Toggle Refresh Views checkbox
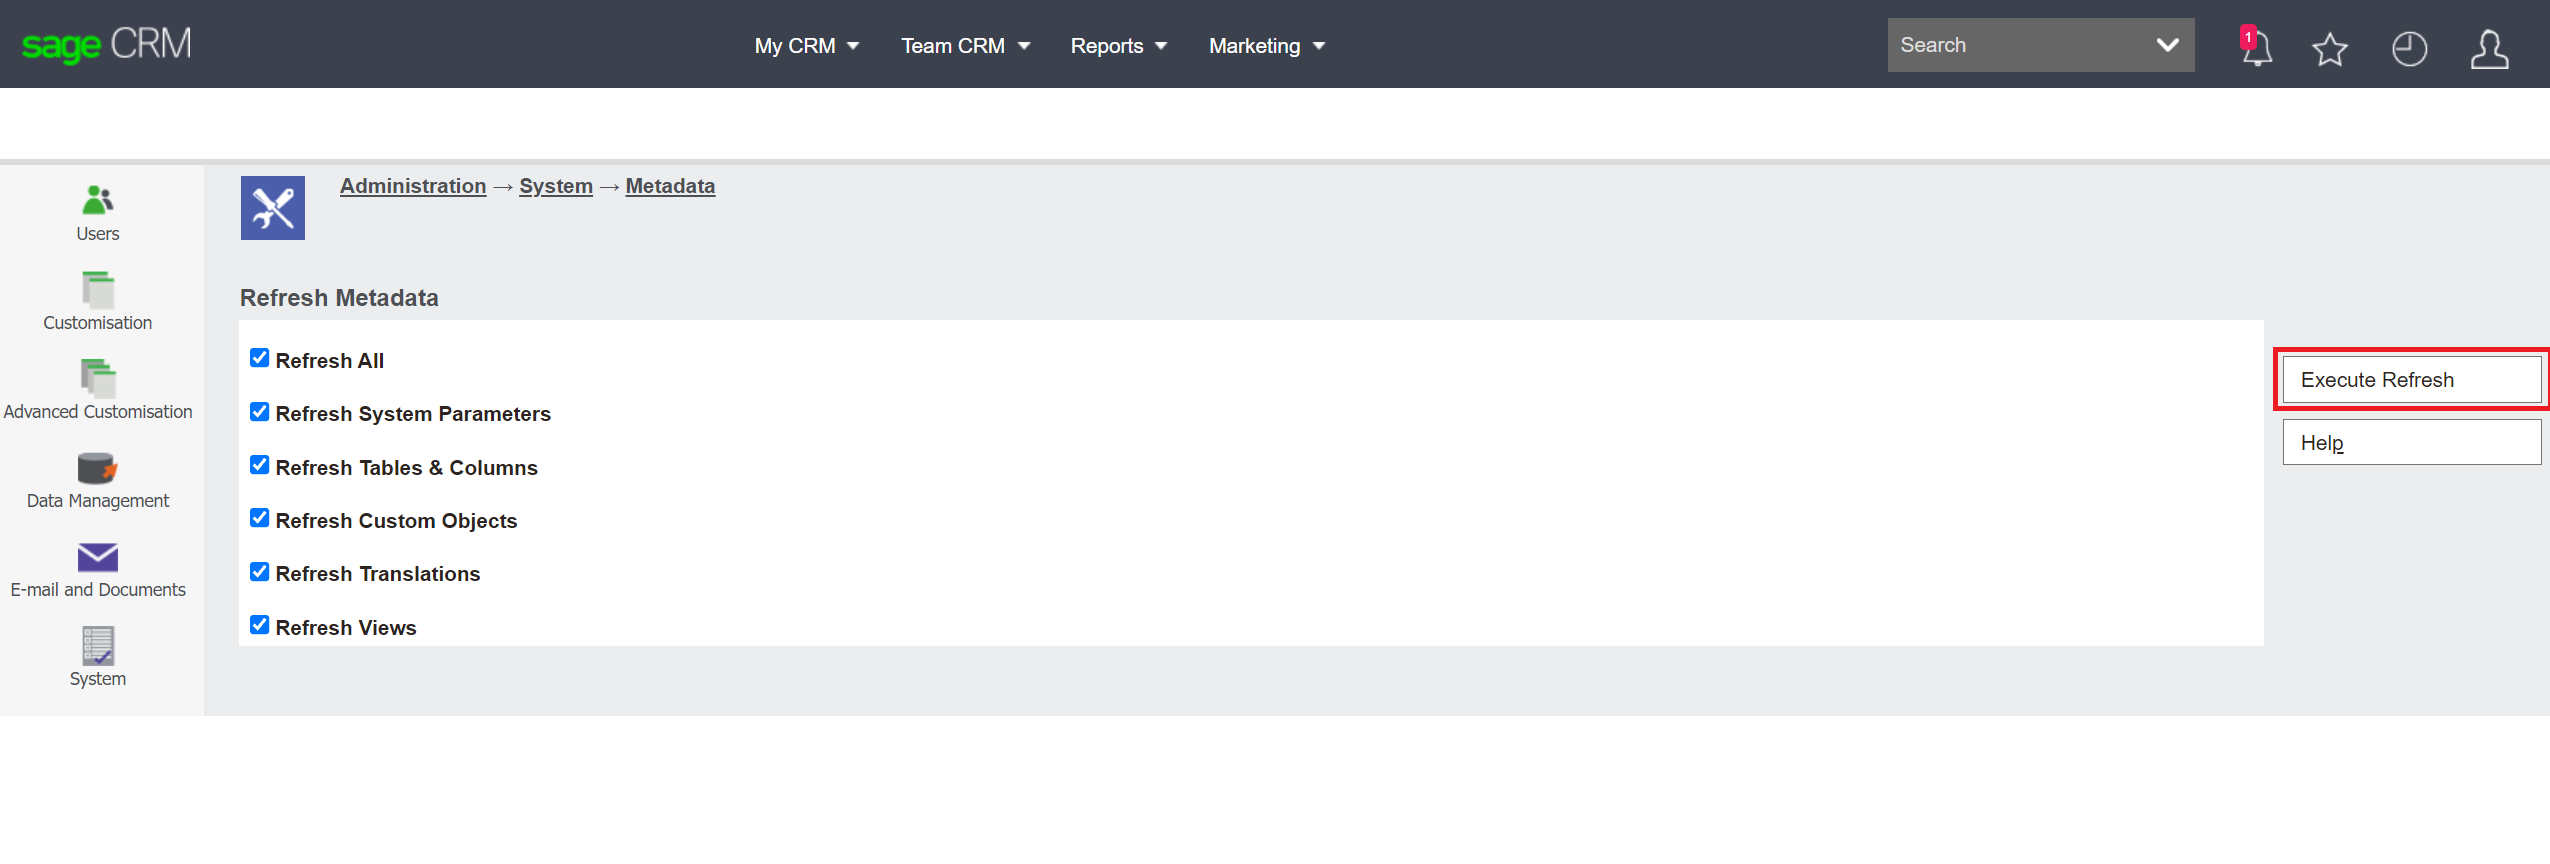The width and height of the screenshot is (2550, 864). click(x=260, y=625)
